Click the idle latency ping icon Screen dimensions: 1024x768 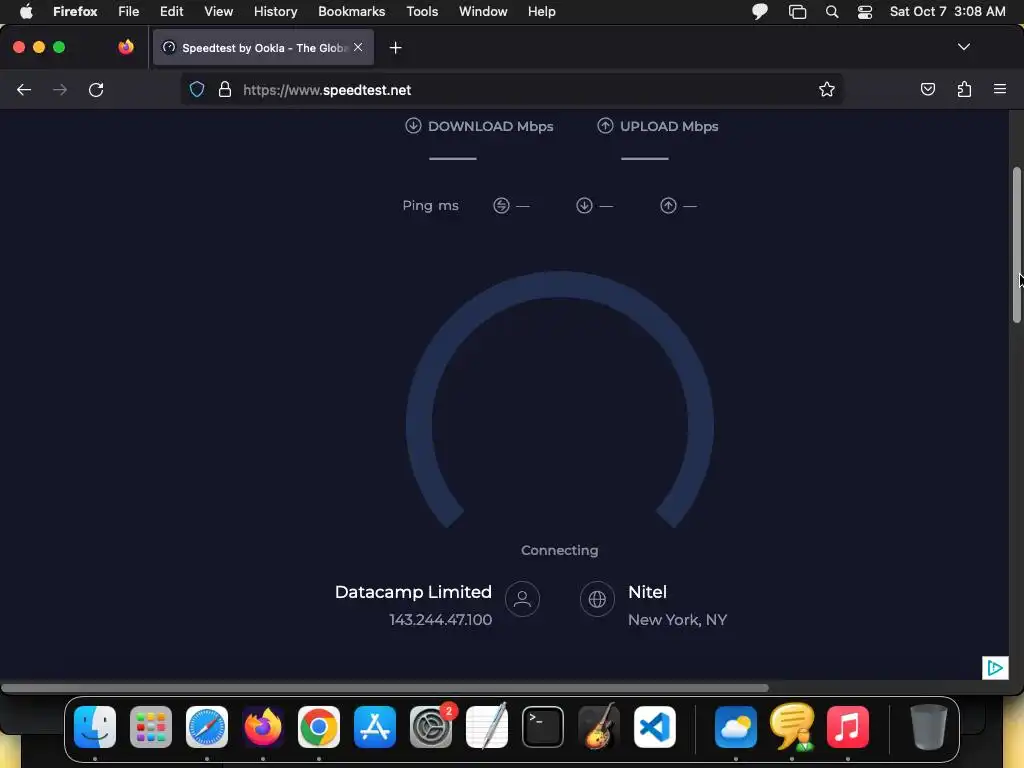tap(501, 206)
